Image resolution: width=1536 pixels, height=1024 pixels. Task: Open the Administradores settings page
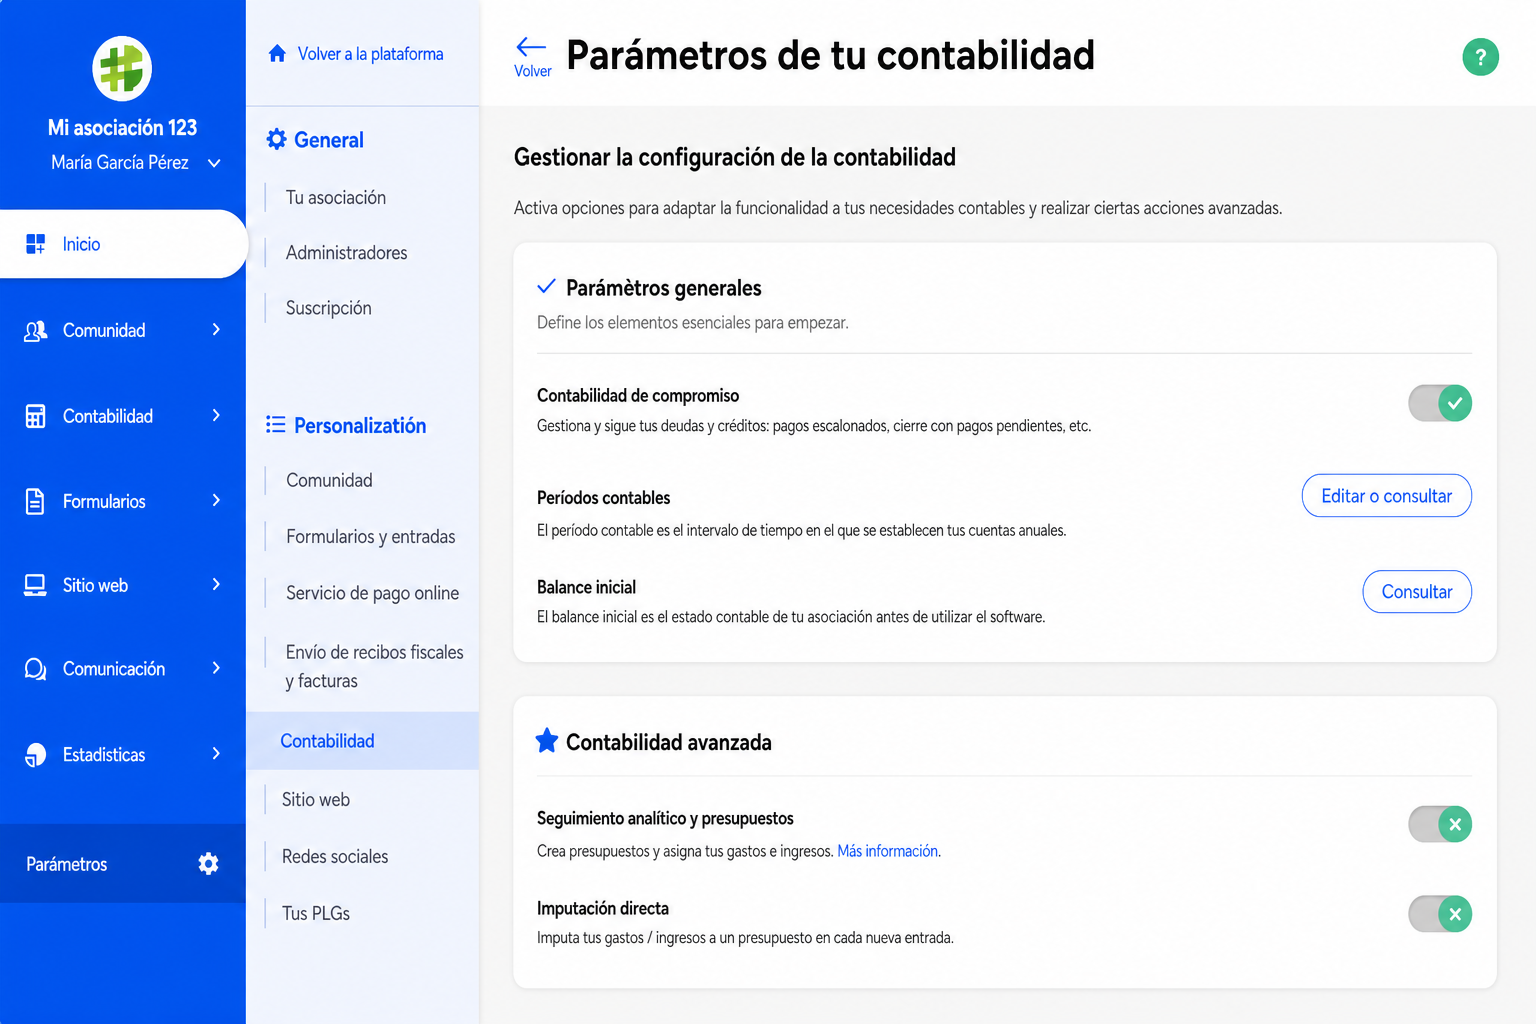[x=346, y=253]
